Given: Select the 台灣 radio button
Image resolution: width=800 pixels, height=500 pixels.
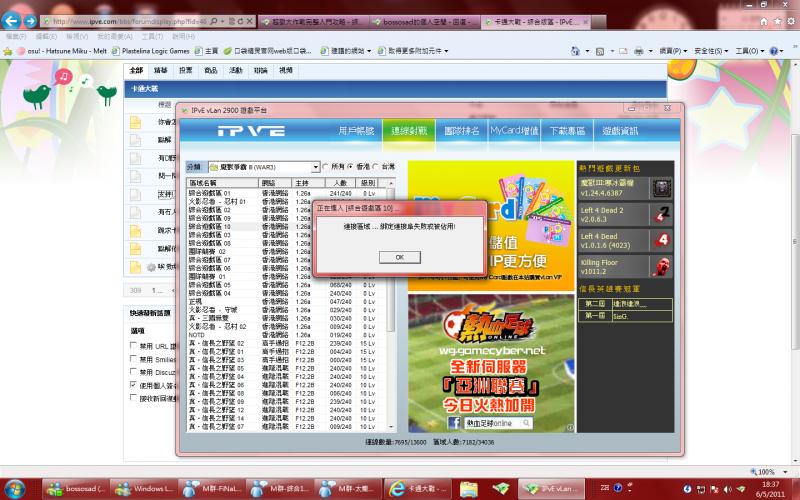Looking at the screenshot, I should pos(376,167).
